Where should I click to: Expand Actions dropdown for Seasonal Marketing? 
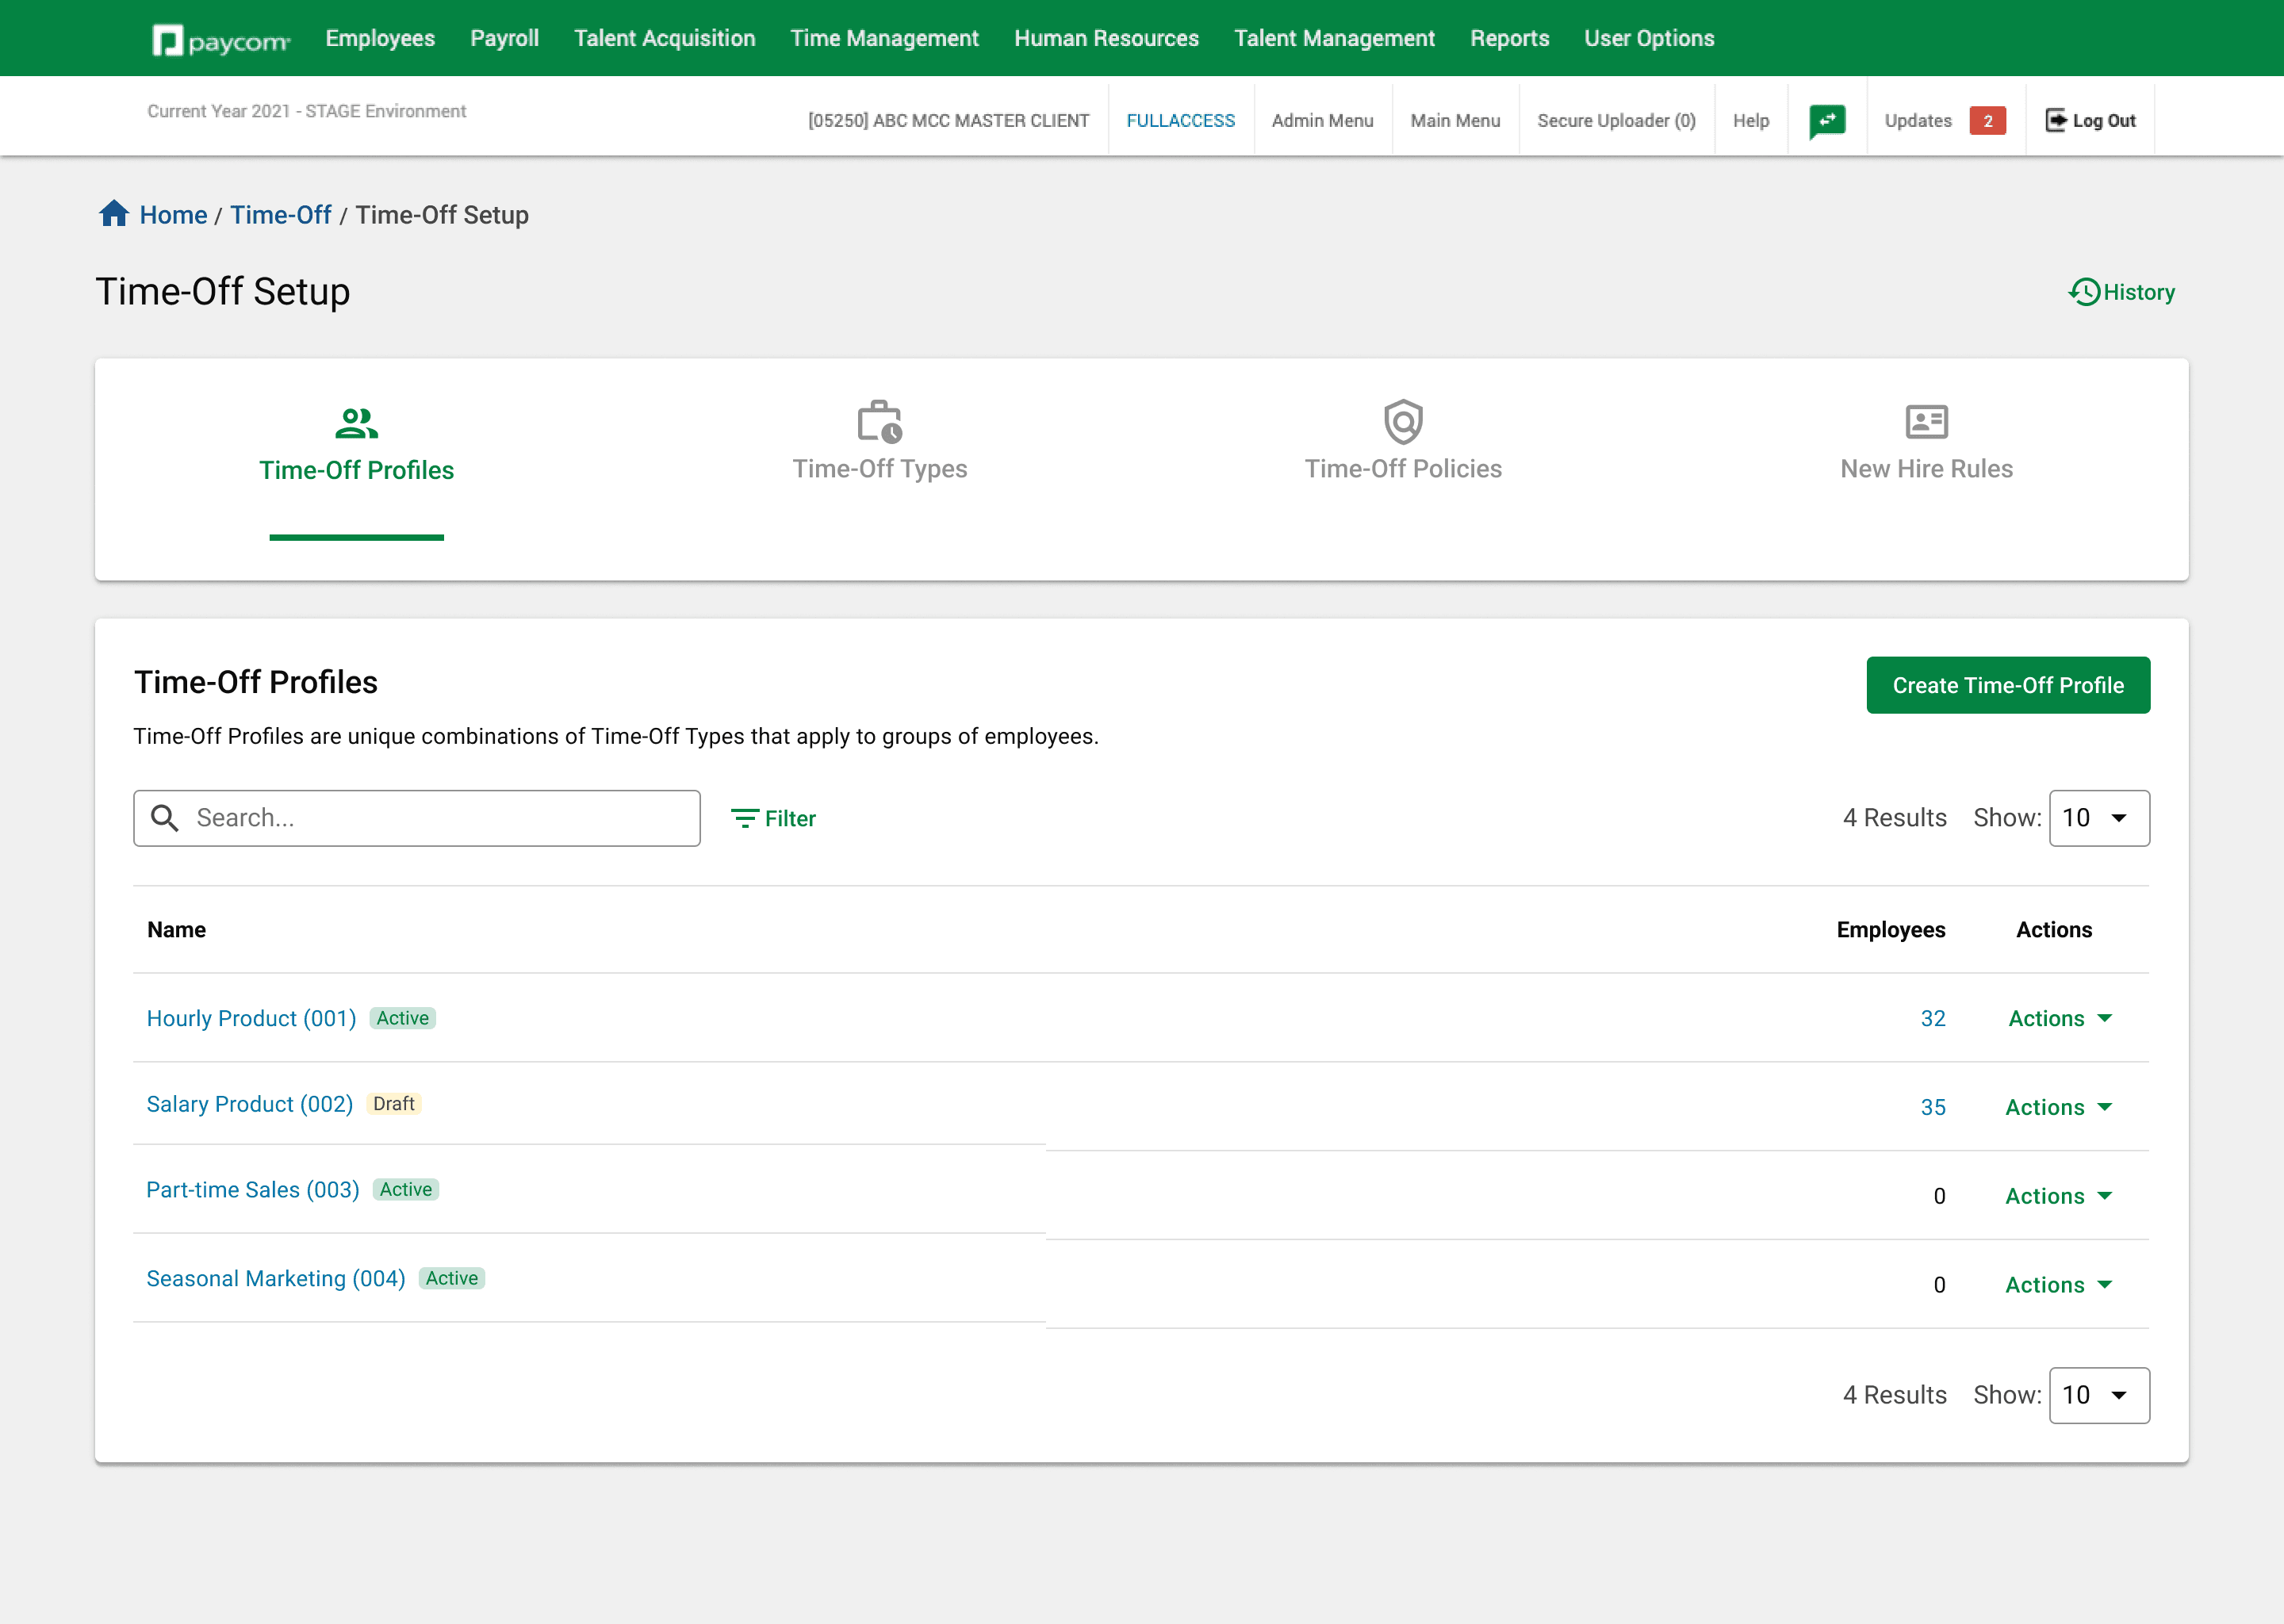click(x=2058, y=1285)
